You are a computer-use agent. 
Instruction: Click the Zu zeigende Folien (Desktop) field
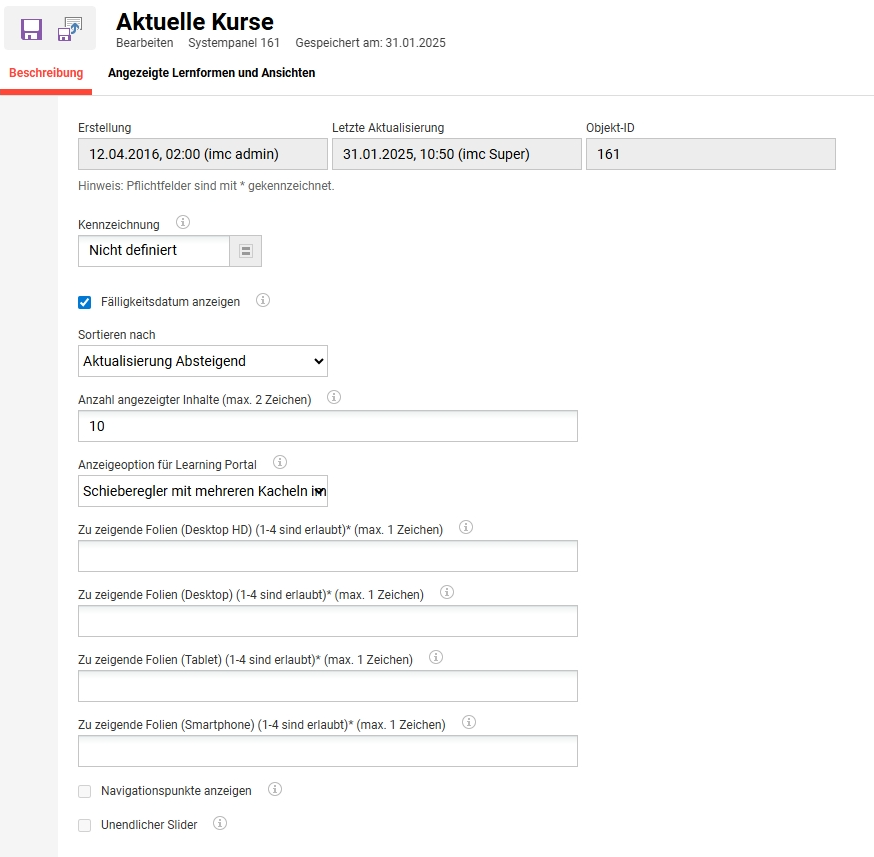pos(328,621)
